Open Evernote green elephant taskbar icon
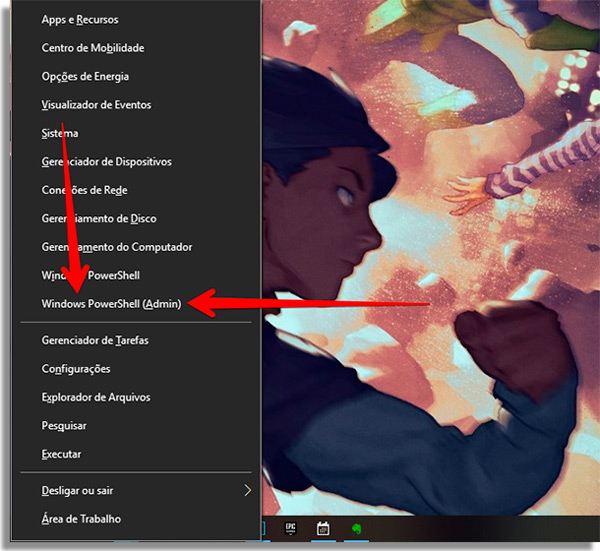Image resolution: width=600 pixels, height=551 pixels. pos(357,529)
